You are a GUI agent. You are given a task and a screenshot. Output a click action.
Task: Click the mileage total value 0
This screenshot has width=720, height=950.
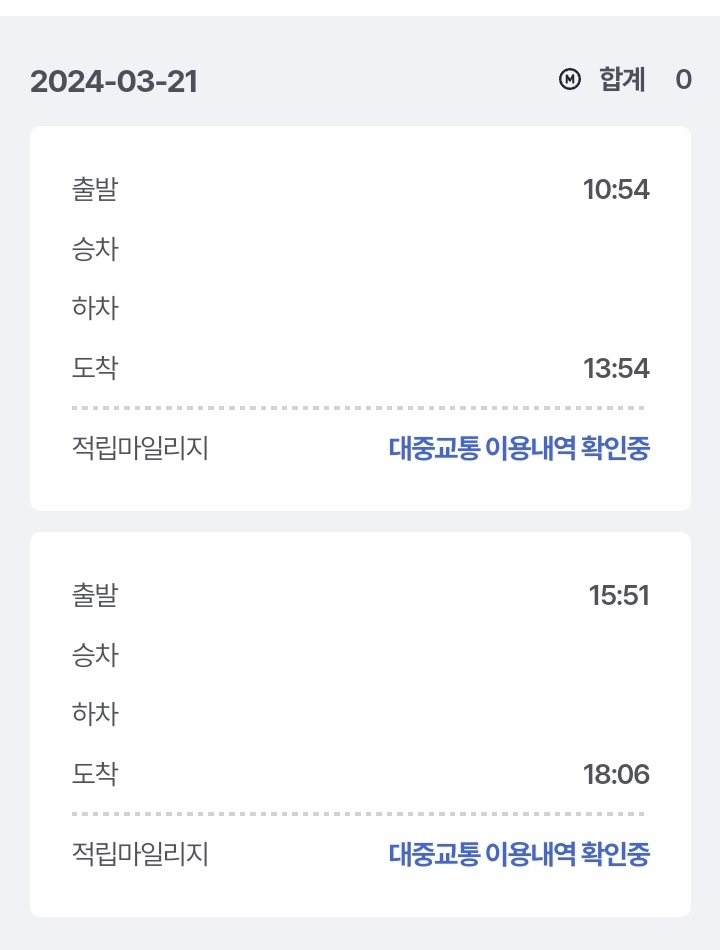tap(683, 80)
